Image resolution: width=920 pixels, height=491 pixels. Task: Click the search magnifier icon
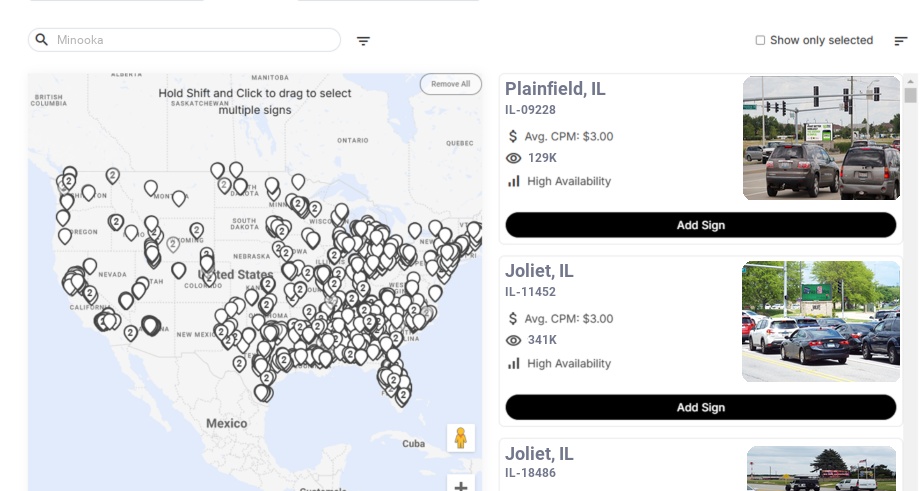tap(41, 40)
